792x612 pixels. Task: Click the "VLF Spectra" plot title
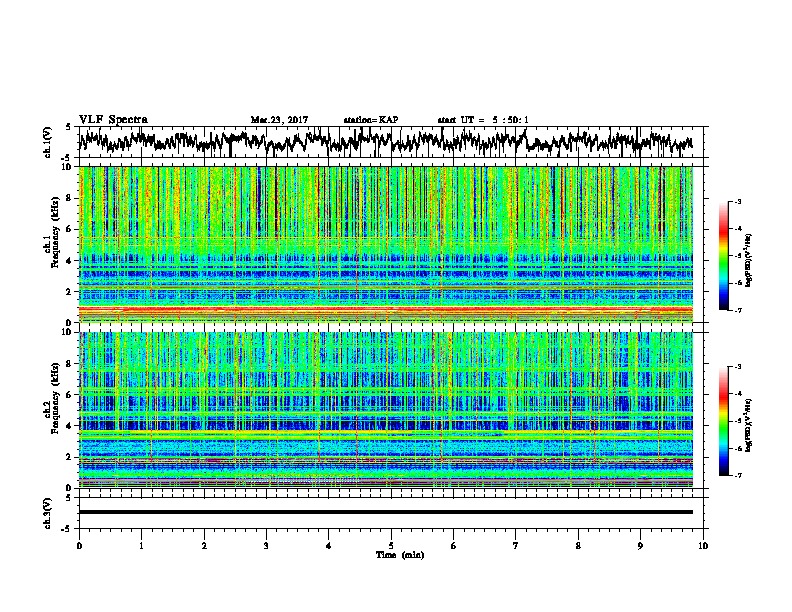tap(113, 120)
